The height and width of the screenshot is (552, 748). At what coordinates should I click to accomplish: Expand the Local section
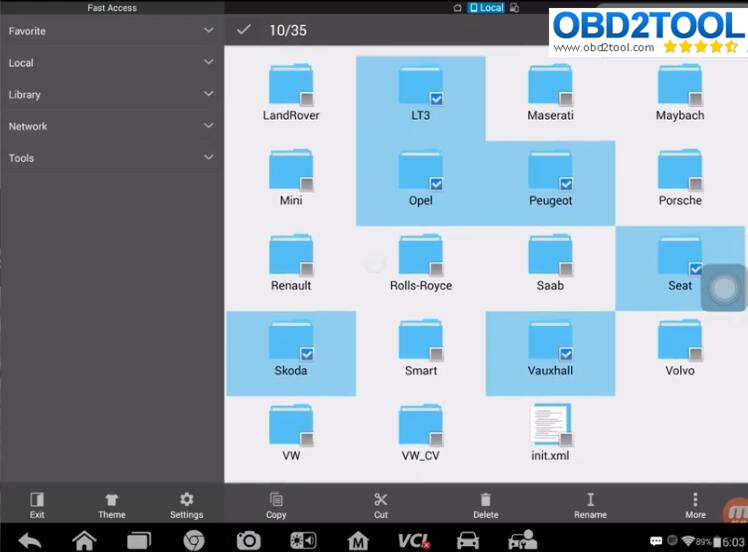tap(112, 62)
